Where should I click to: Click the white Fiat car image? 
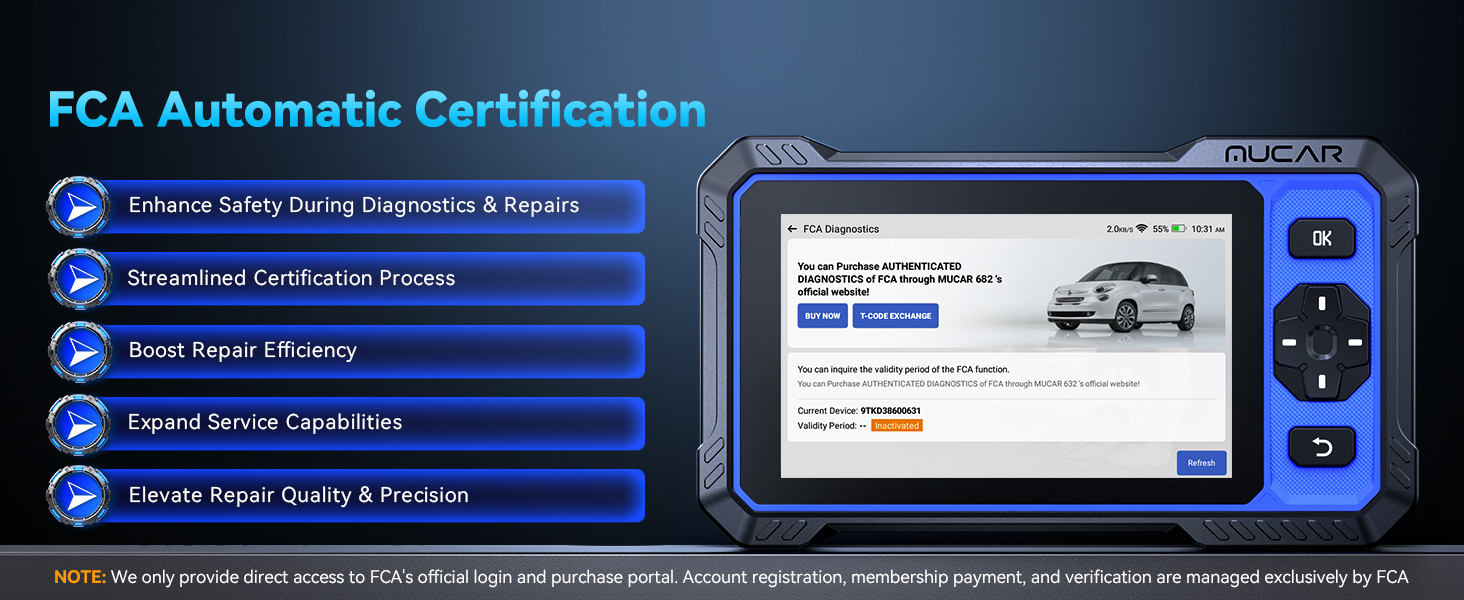1120,299
